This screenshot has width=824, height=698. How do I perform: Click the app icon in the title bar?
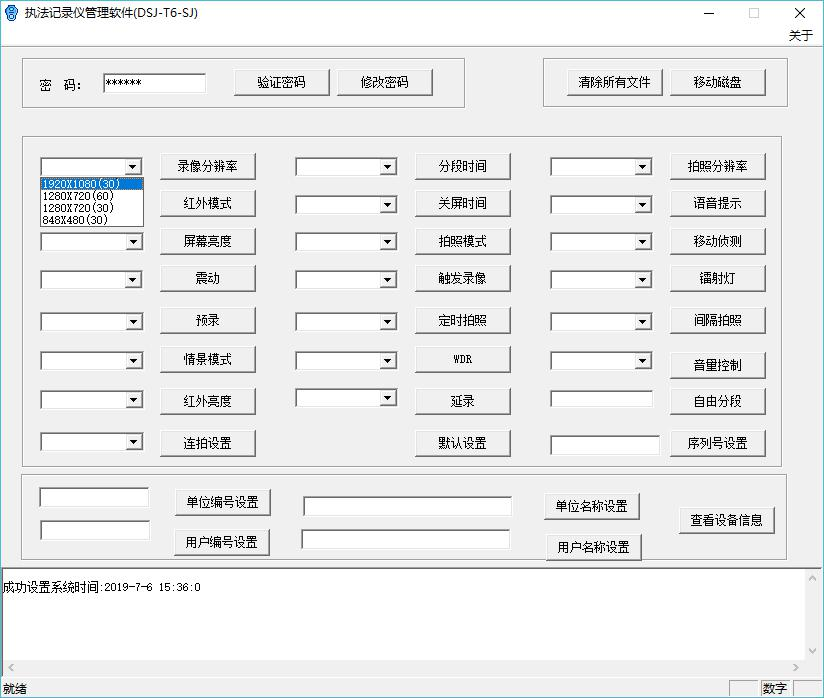point(12,13)
